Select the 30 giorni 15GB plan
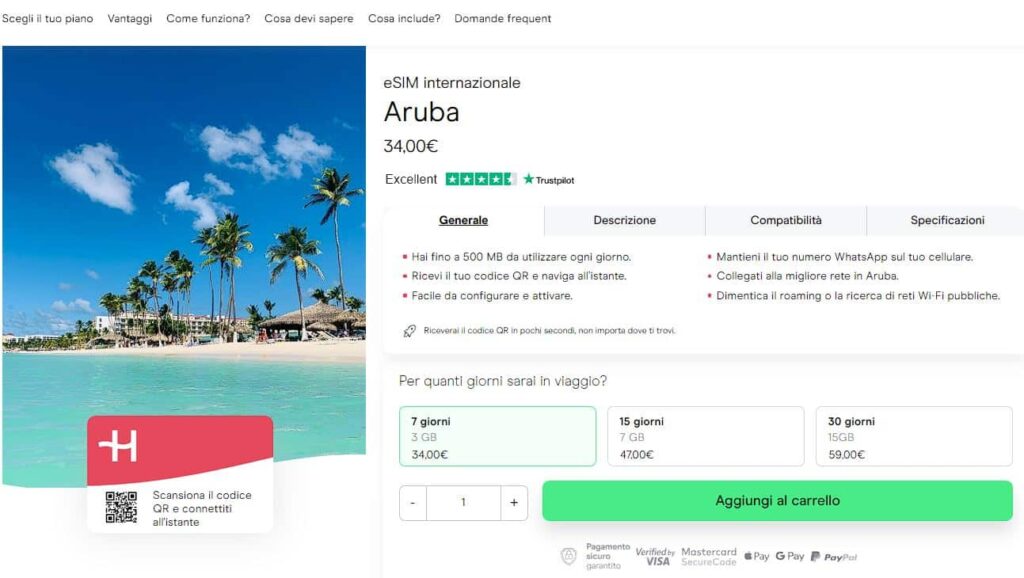 pyautogui.click(x=912, y=435)
